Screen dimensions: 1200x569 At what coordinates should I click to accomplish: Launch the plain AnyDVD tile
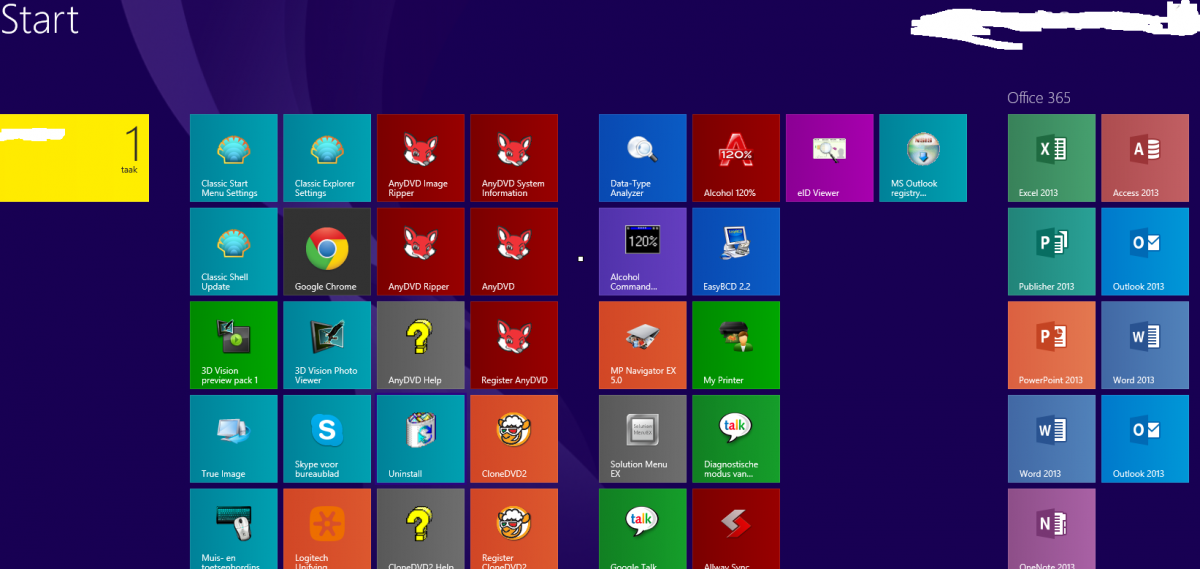tap(514, 252)
